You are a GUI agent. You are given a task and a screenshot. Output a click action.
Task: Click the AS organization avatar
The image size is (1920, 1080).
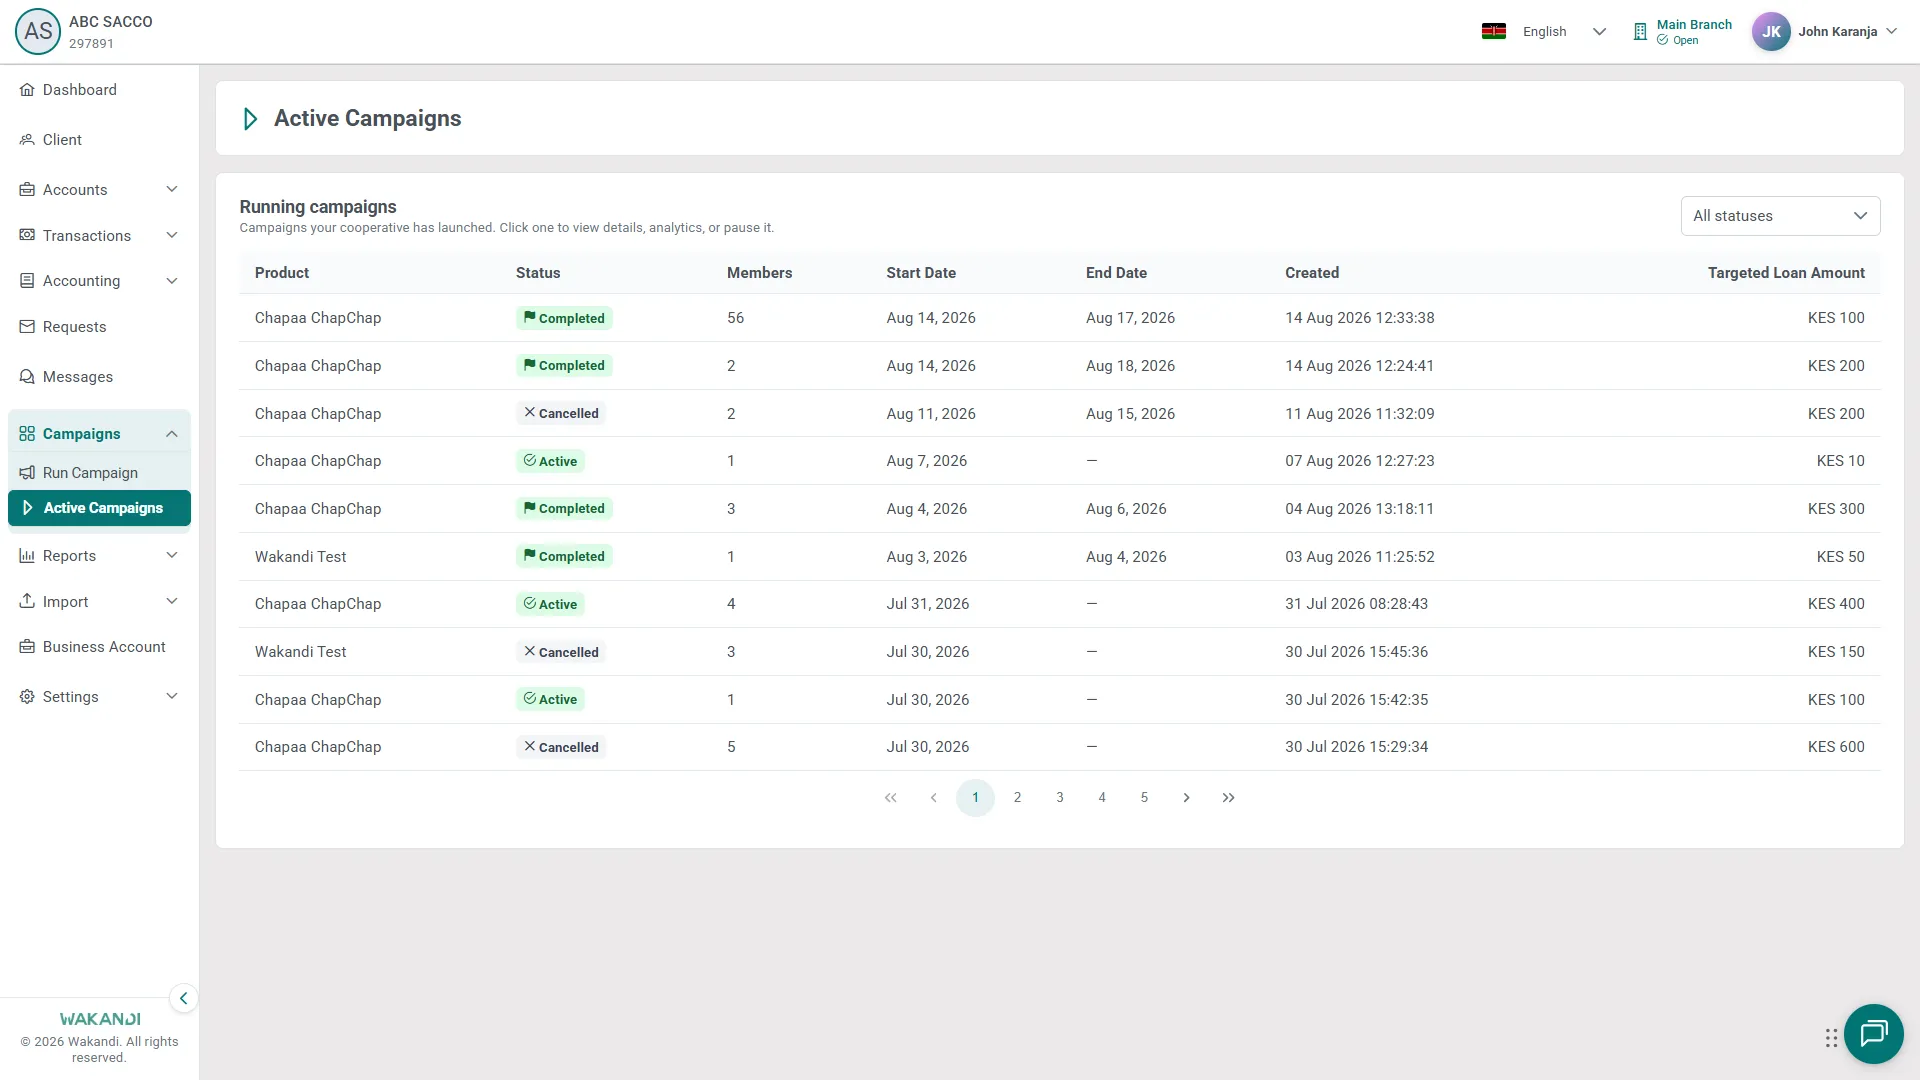pos(38,32)
